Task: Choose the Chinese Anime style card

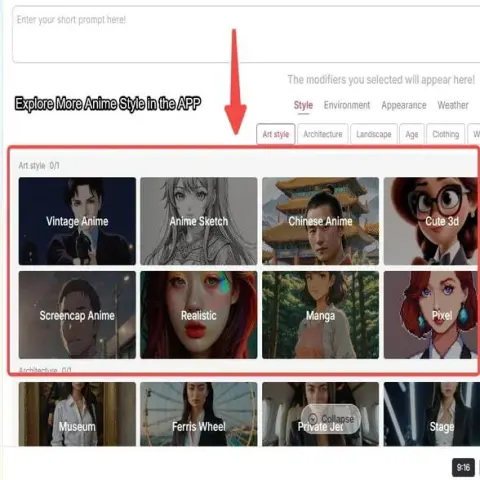Action: [x=320, y=221]
